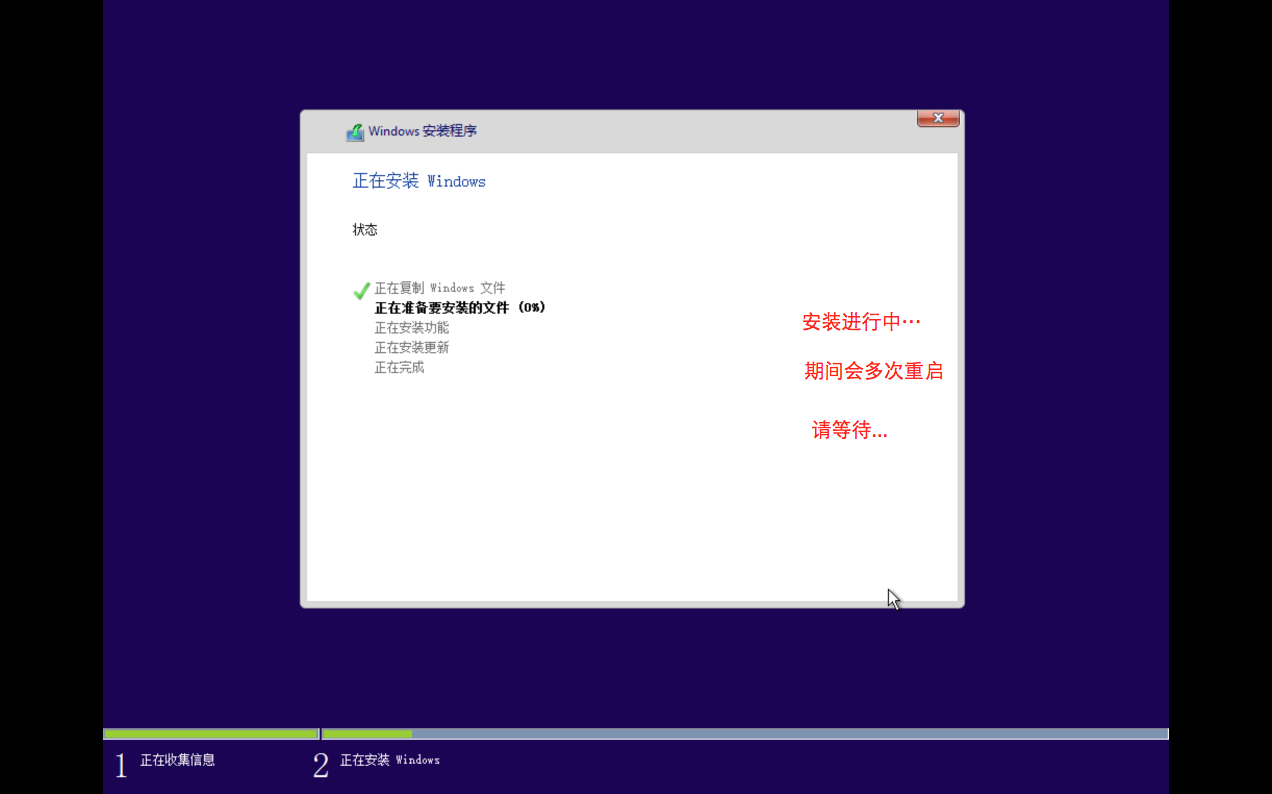
Task: Click the 状态 label
Action: [x=365, y=230]
